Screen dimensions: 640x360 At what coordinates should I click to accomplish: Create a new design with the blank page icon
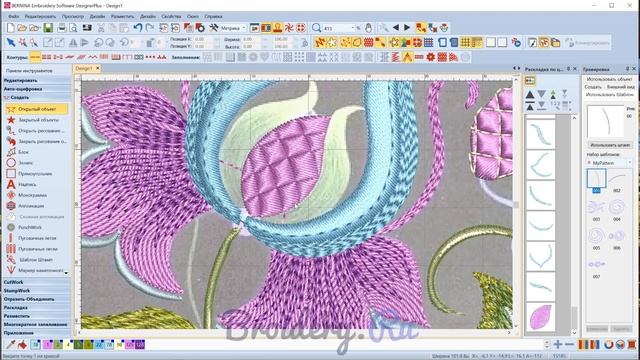(x=11, y=28)
